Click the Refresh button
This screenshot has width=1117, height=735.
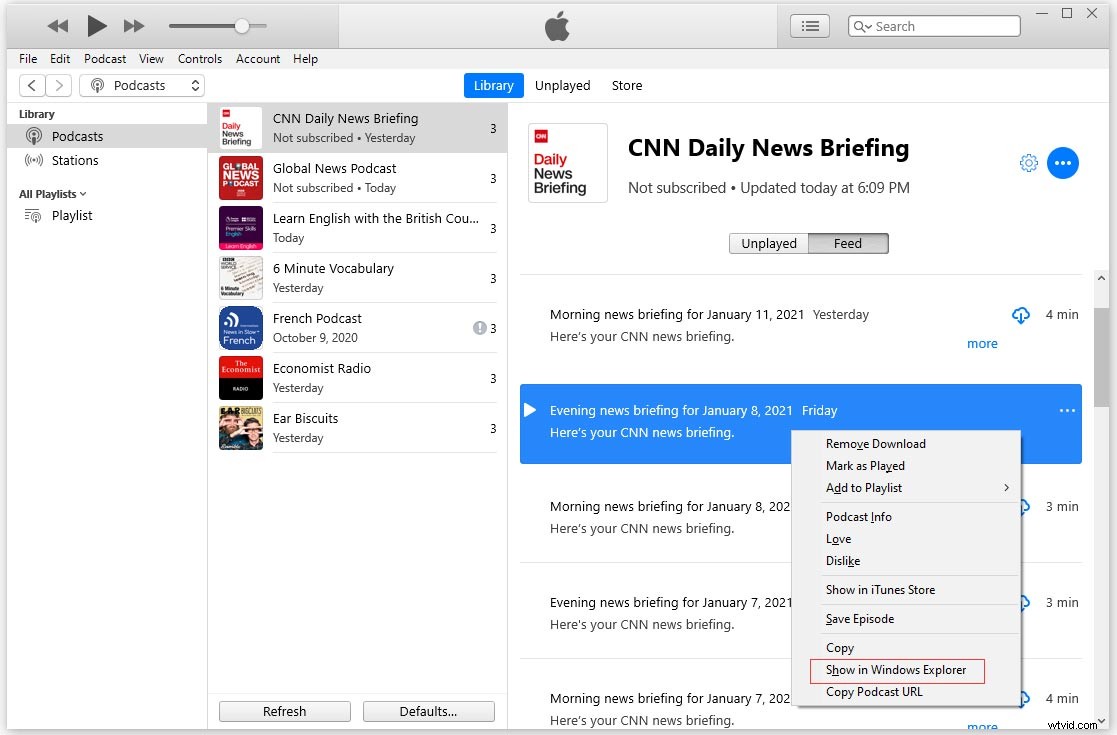tap(284, 711)
